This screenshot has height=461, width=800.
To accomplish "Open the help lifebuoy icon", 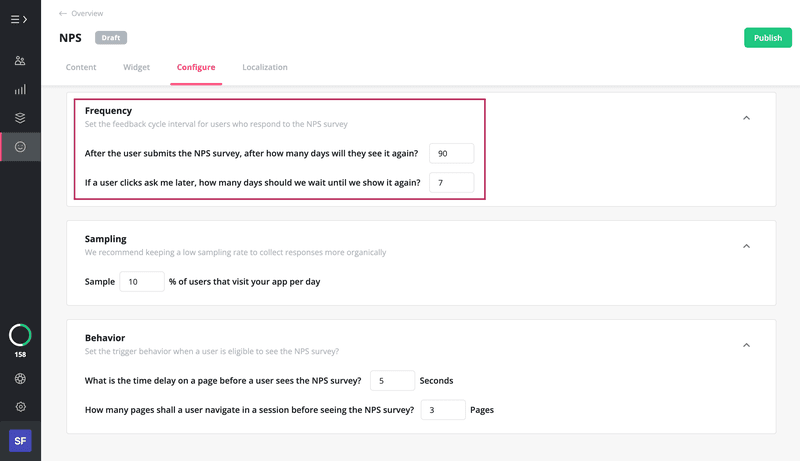I will click(20, 378).
